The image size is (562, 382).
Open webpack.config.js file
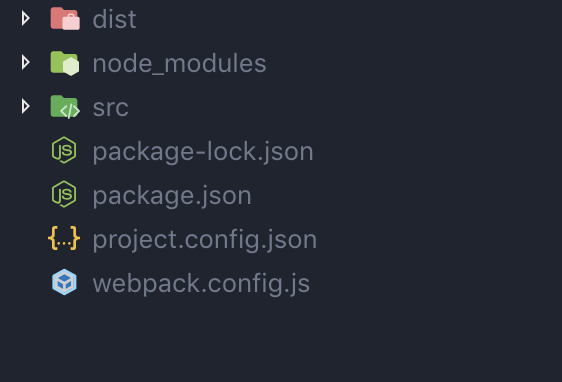tap(201, 284)
